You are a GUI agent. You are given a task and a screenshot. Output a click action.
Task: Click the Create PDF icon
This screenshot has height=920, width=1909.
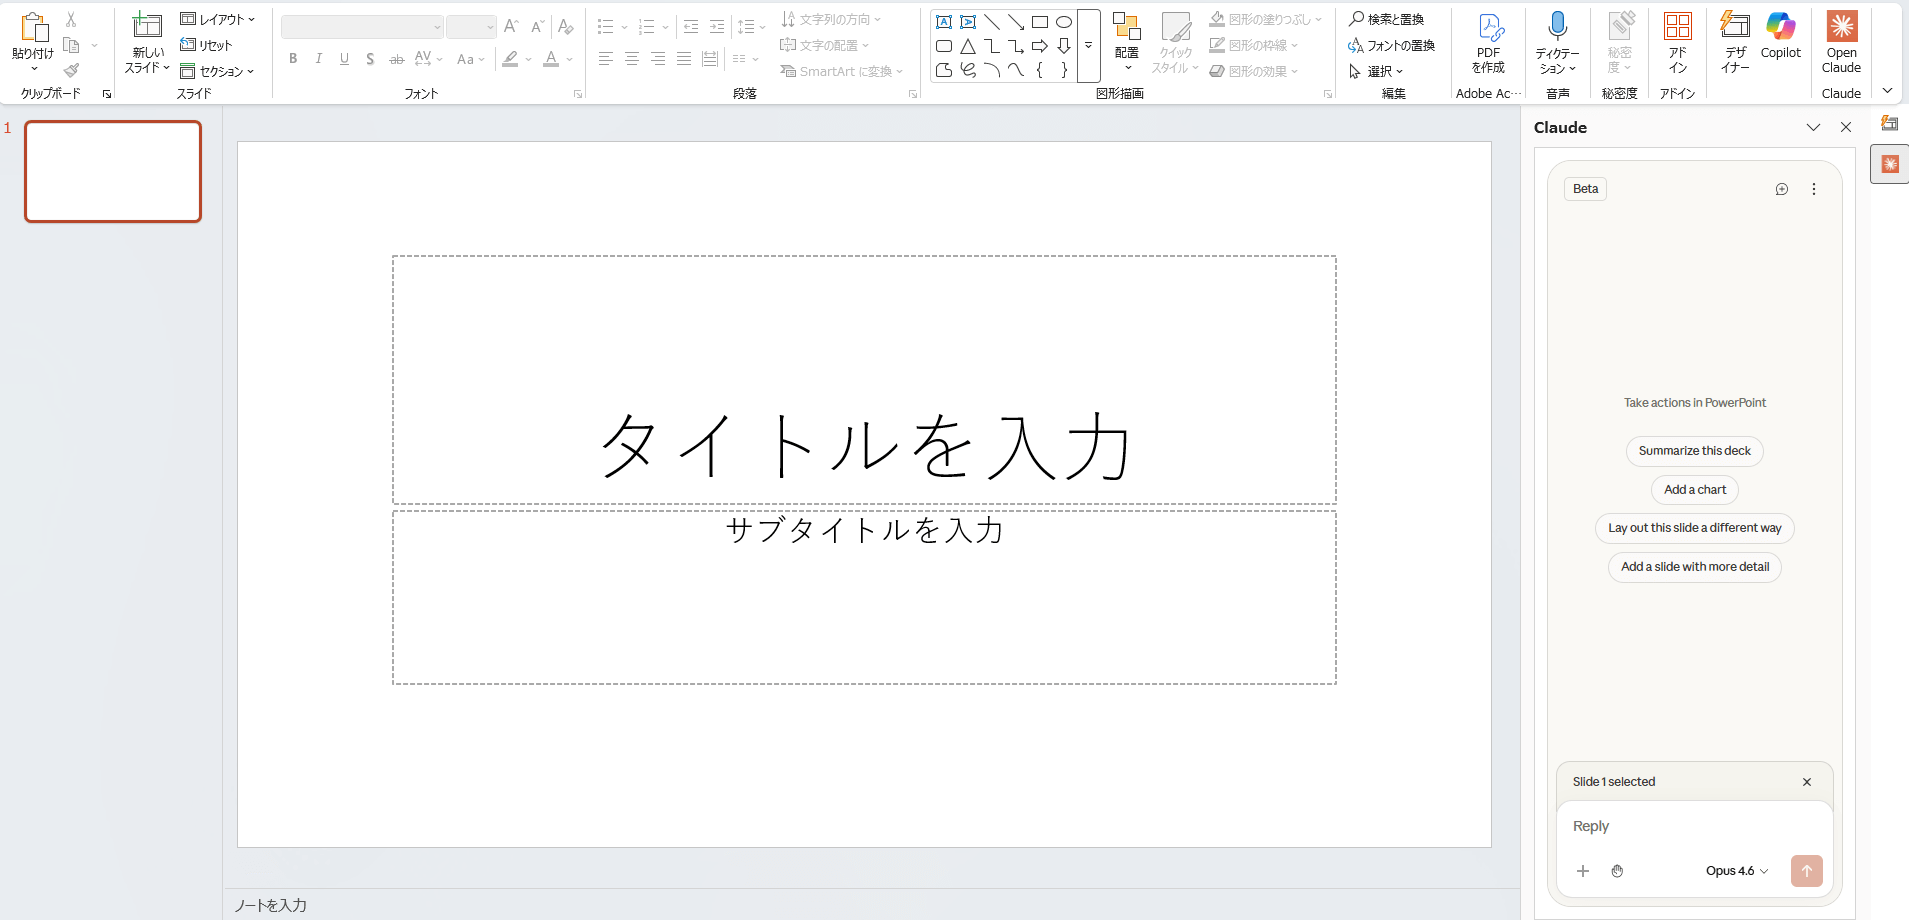coord(1489,28)
